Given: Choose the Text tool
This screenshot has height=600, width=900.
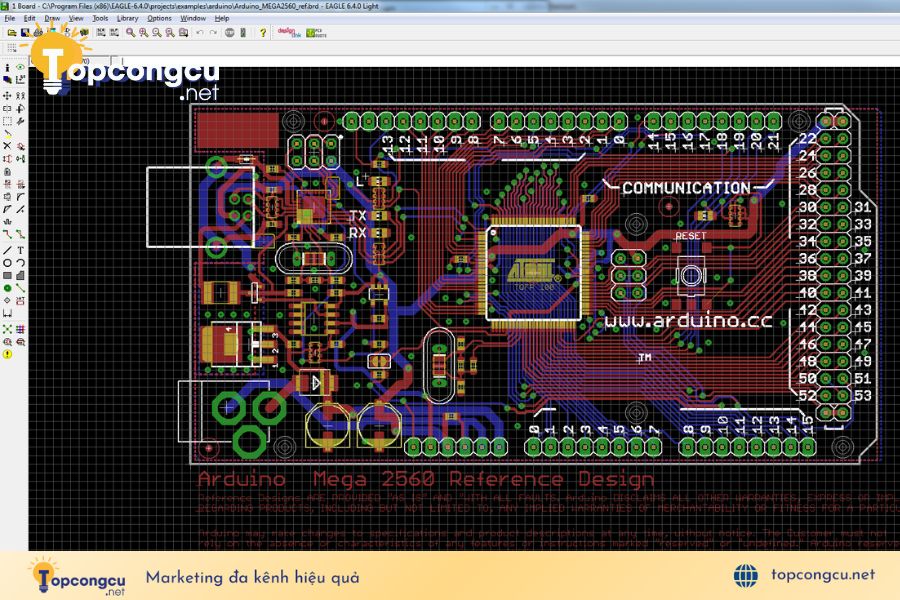Looking at the screenshot, I should point(20,250).
